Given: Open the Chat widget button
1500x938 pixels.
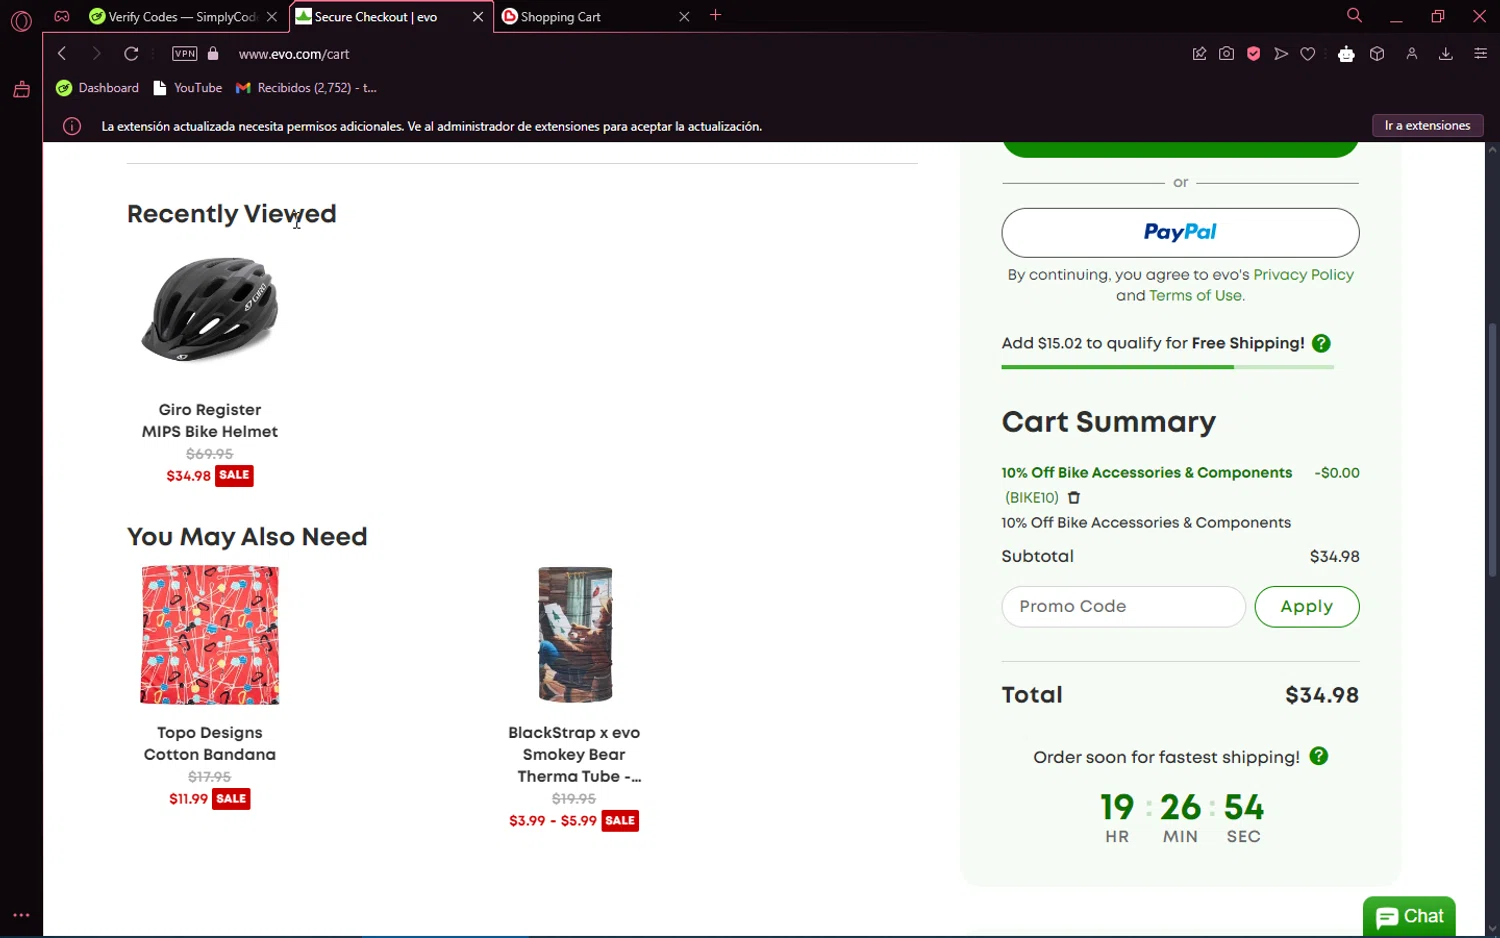Looking at the screenshot, I should point(1409,916).
